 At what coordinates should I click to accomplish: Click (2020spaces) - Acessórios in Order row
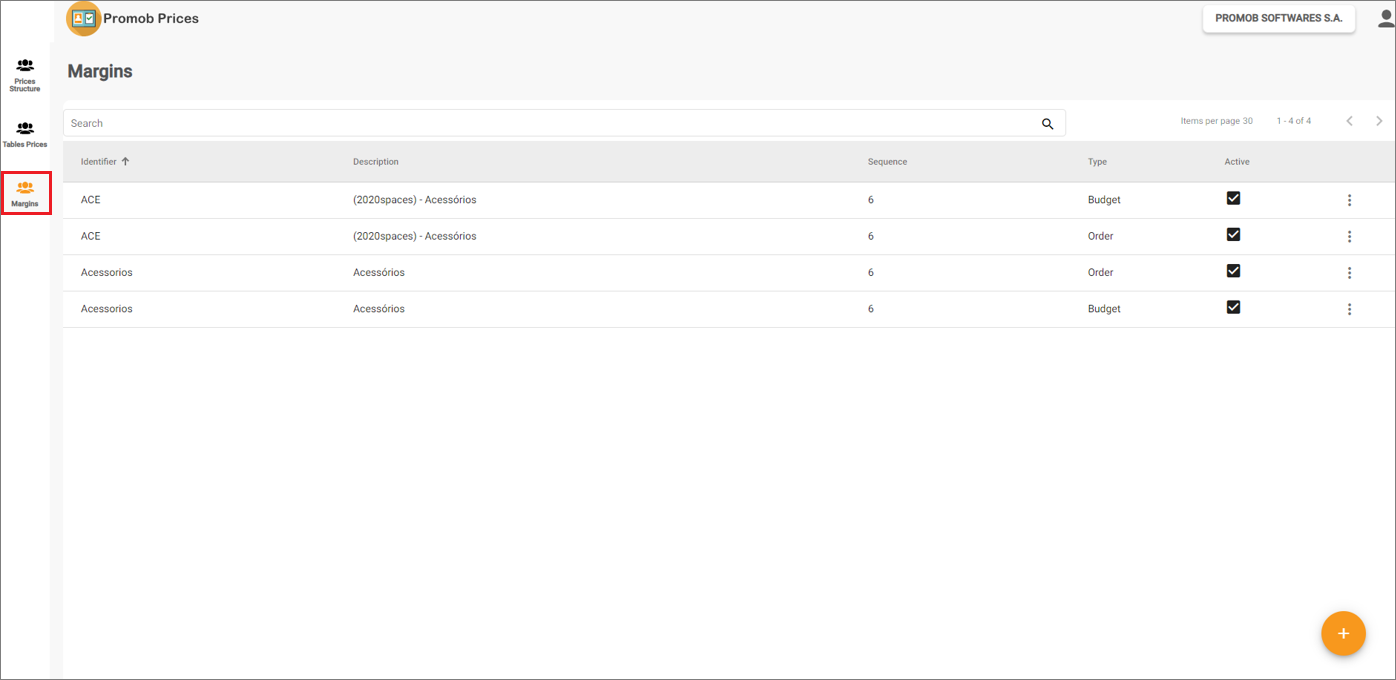415,236
